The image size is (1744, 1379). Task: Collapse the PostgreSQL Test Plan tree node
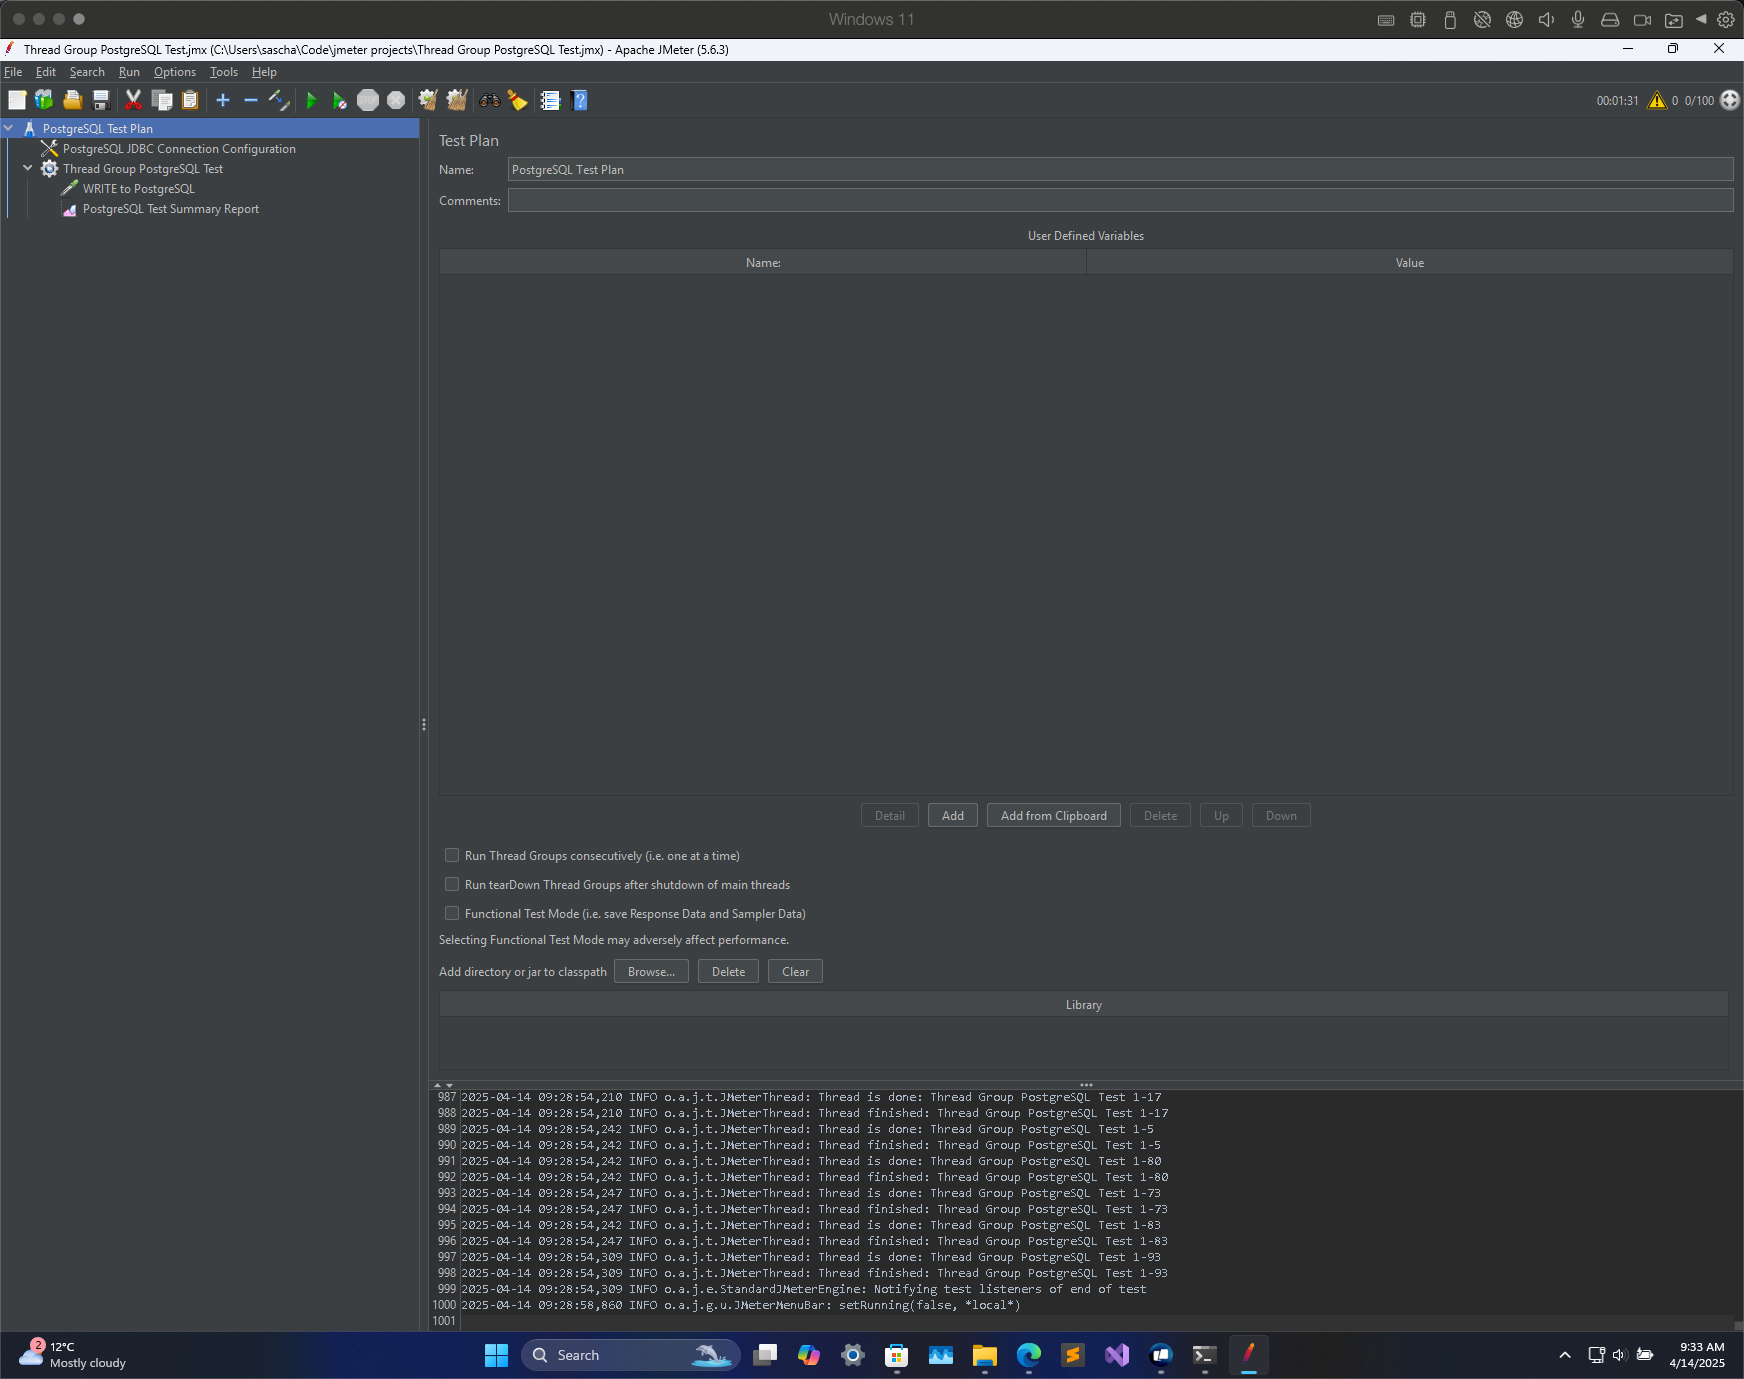pos(9,128)
